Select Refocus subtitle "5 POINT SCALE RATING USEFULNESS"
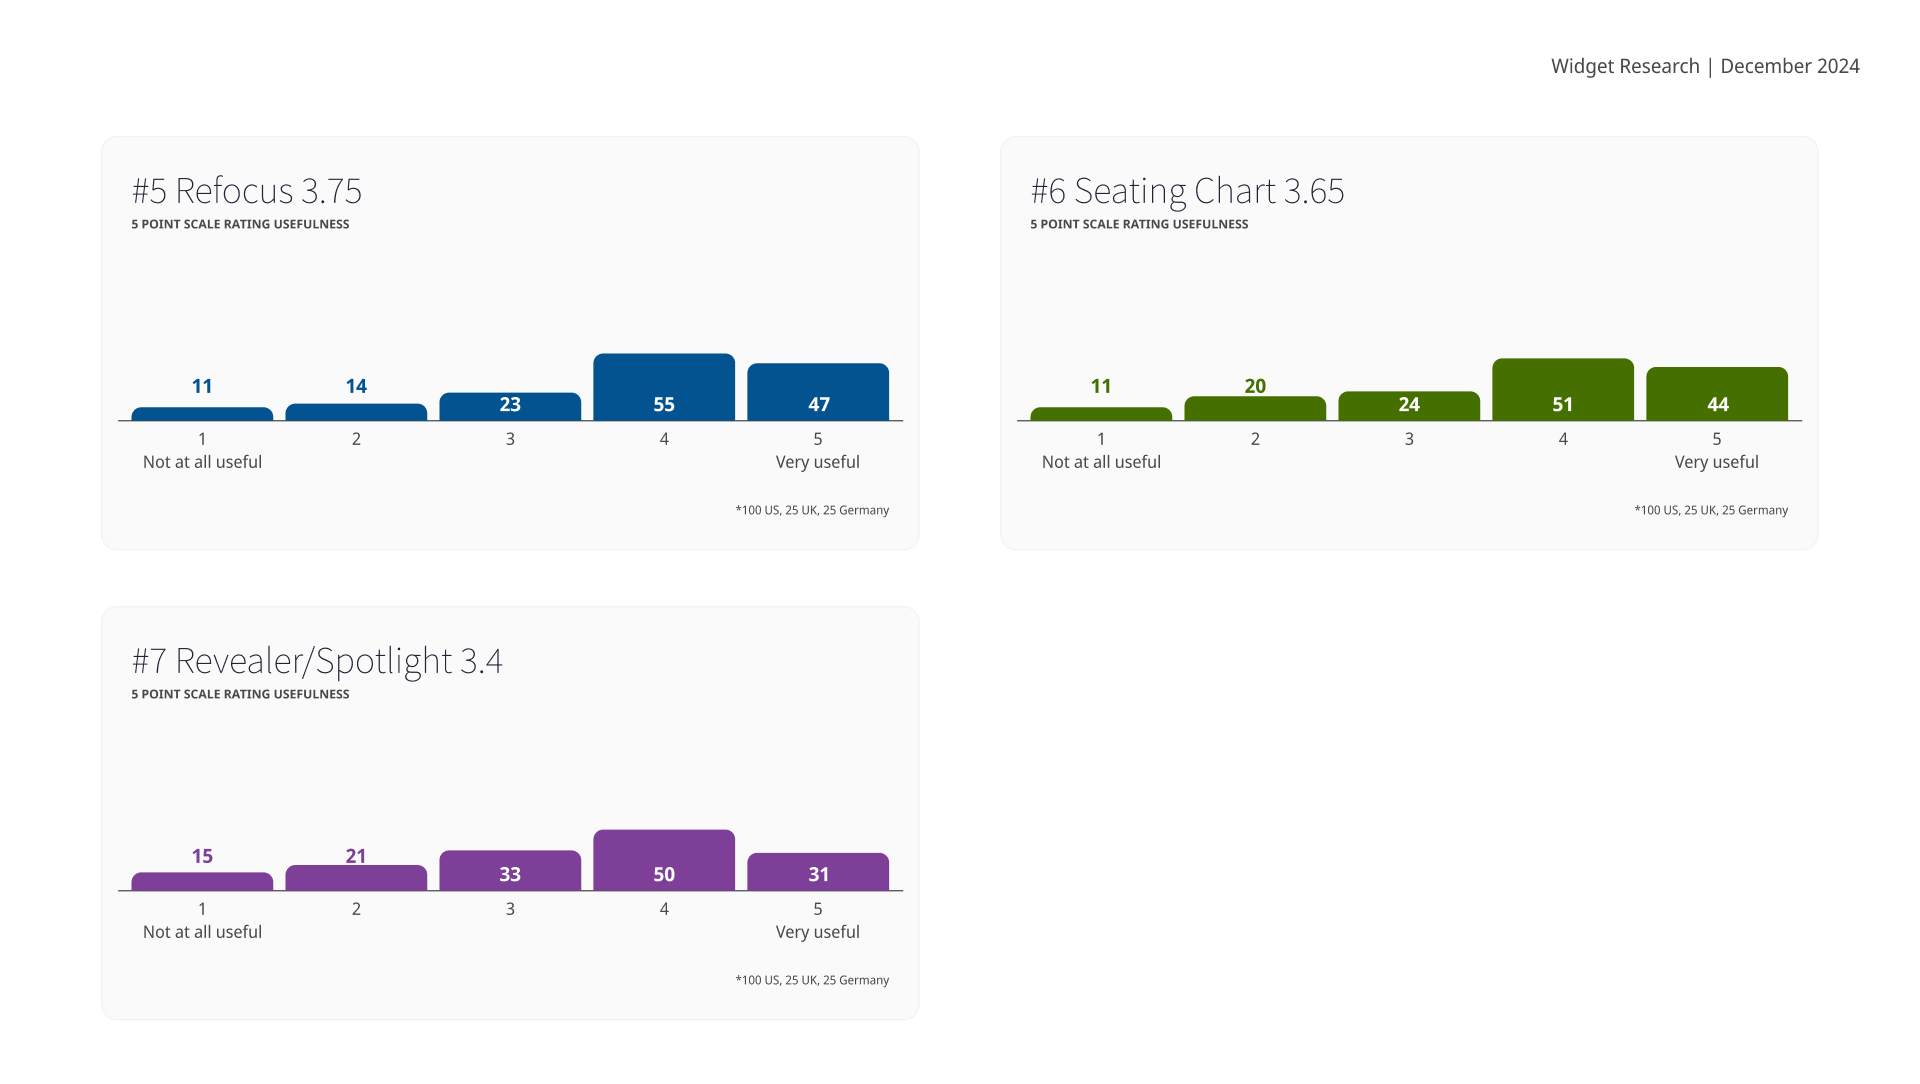The image size is (1920, 1084). [x=240, y=224]
